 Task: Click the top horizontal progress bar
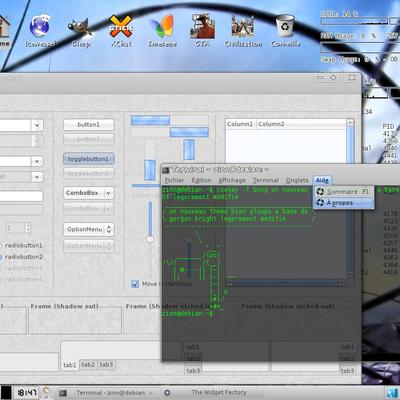coord(170,120)
